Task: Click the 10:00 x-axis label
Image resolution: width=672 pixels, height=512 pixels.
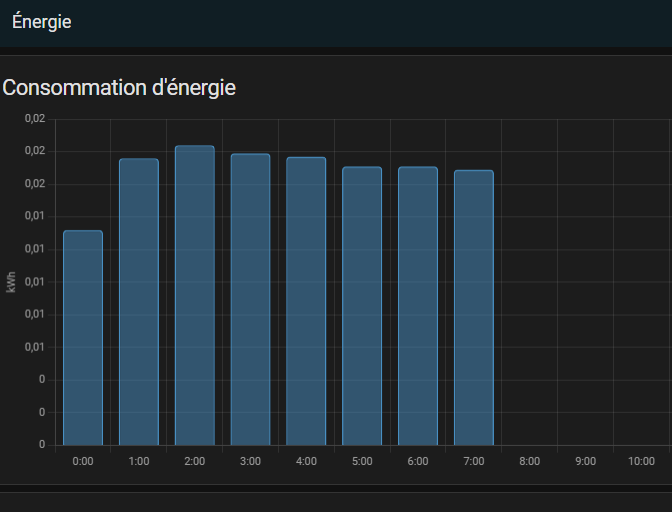Action: click(642, 461)
